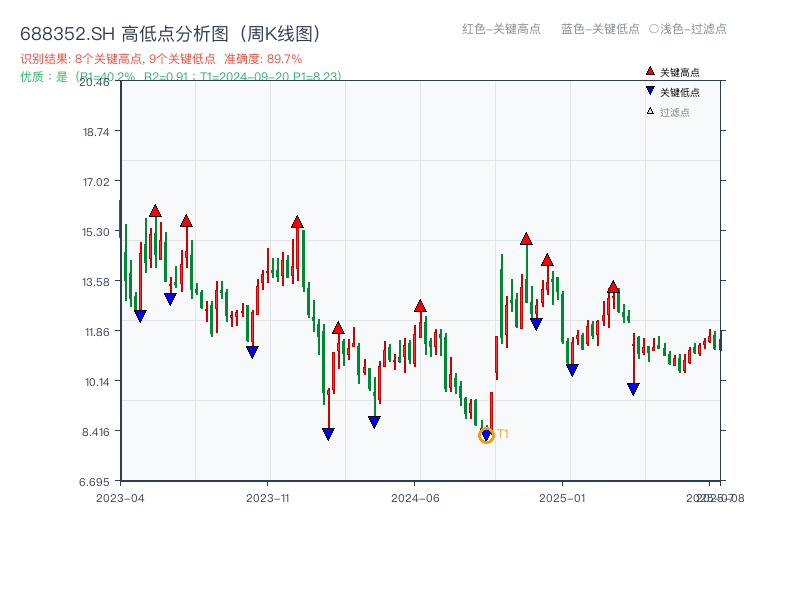Select the highest red key-high marker near 2023-04
800x600 pixels.
(156, 211)
